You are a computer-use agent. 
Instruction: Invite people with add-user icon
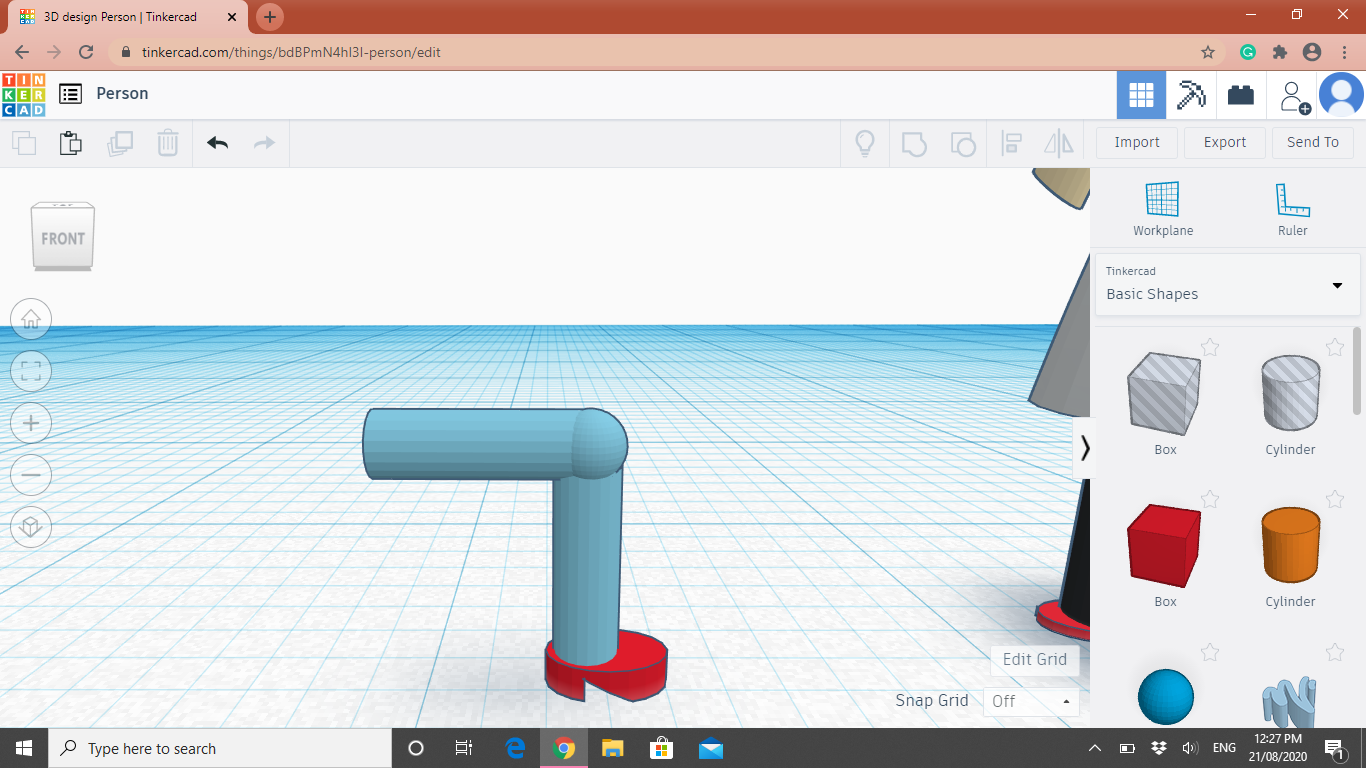(1294, 96)
